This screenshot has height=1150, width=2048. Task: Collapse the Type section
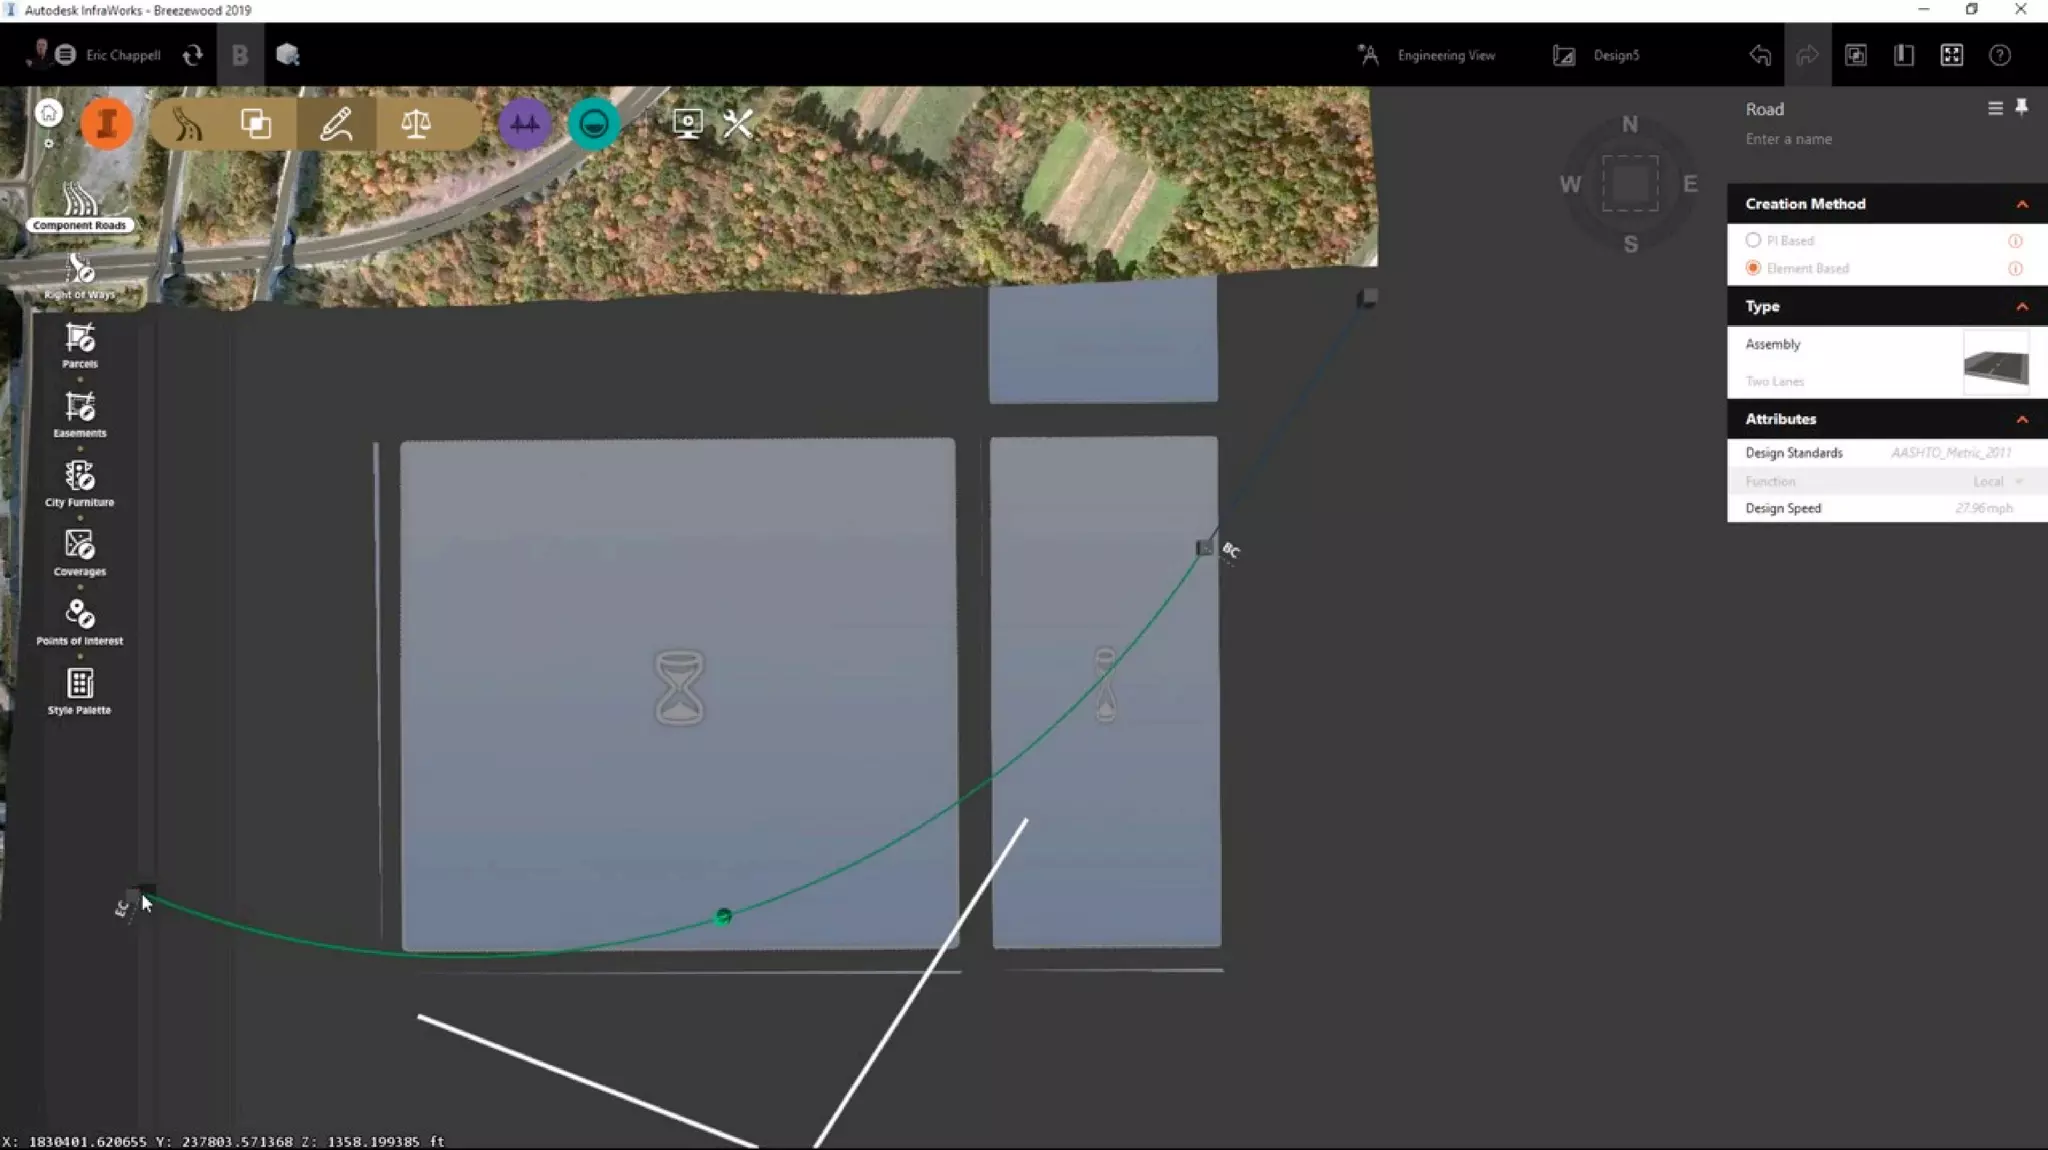[2021, 307]
